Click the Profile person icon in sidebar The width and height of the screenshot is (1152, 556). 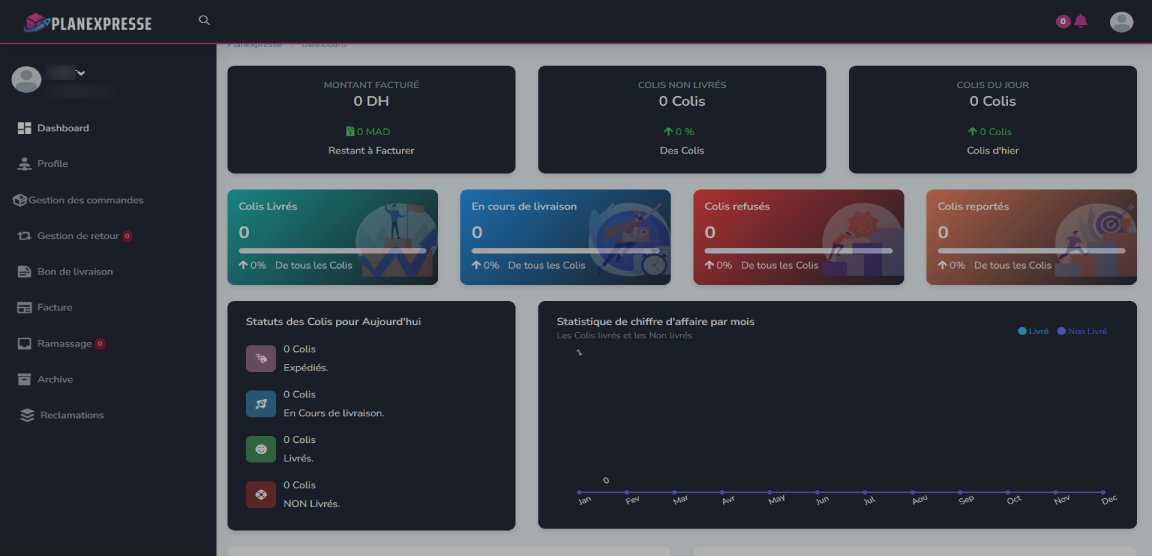(25, 164)
